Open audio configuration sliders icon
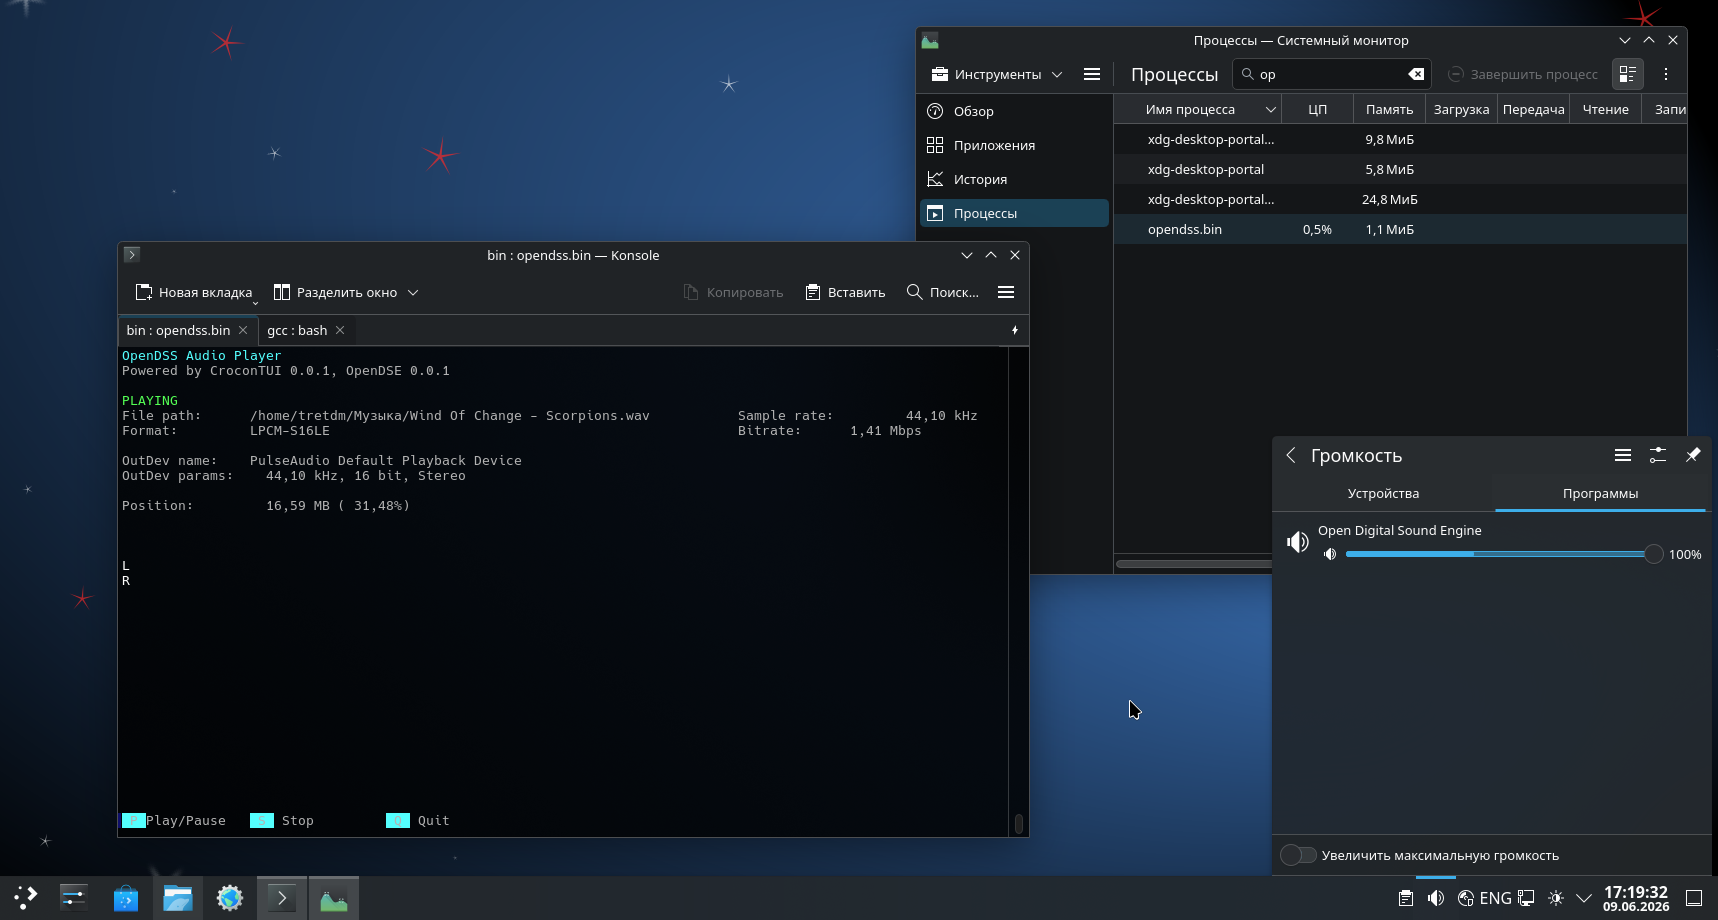The width and height of the screenshot is (1718, 920). 1658,455
